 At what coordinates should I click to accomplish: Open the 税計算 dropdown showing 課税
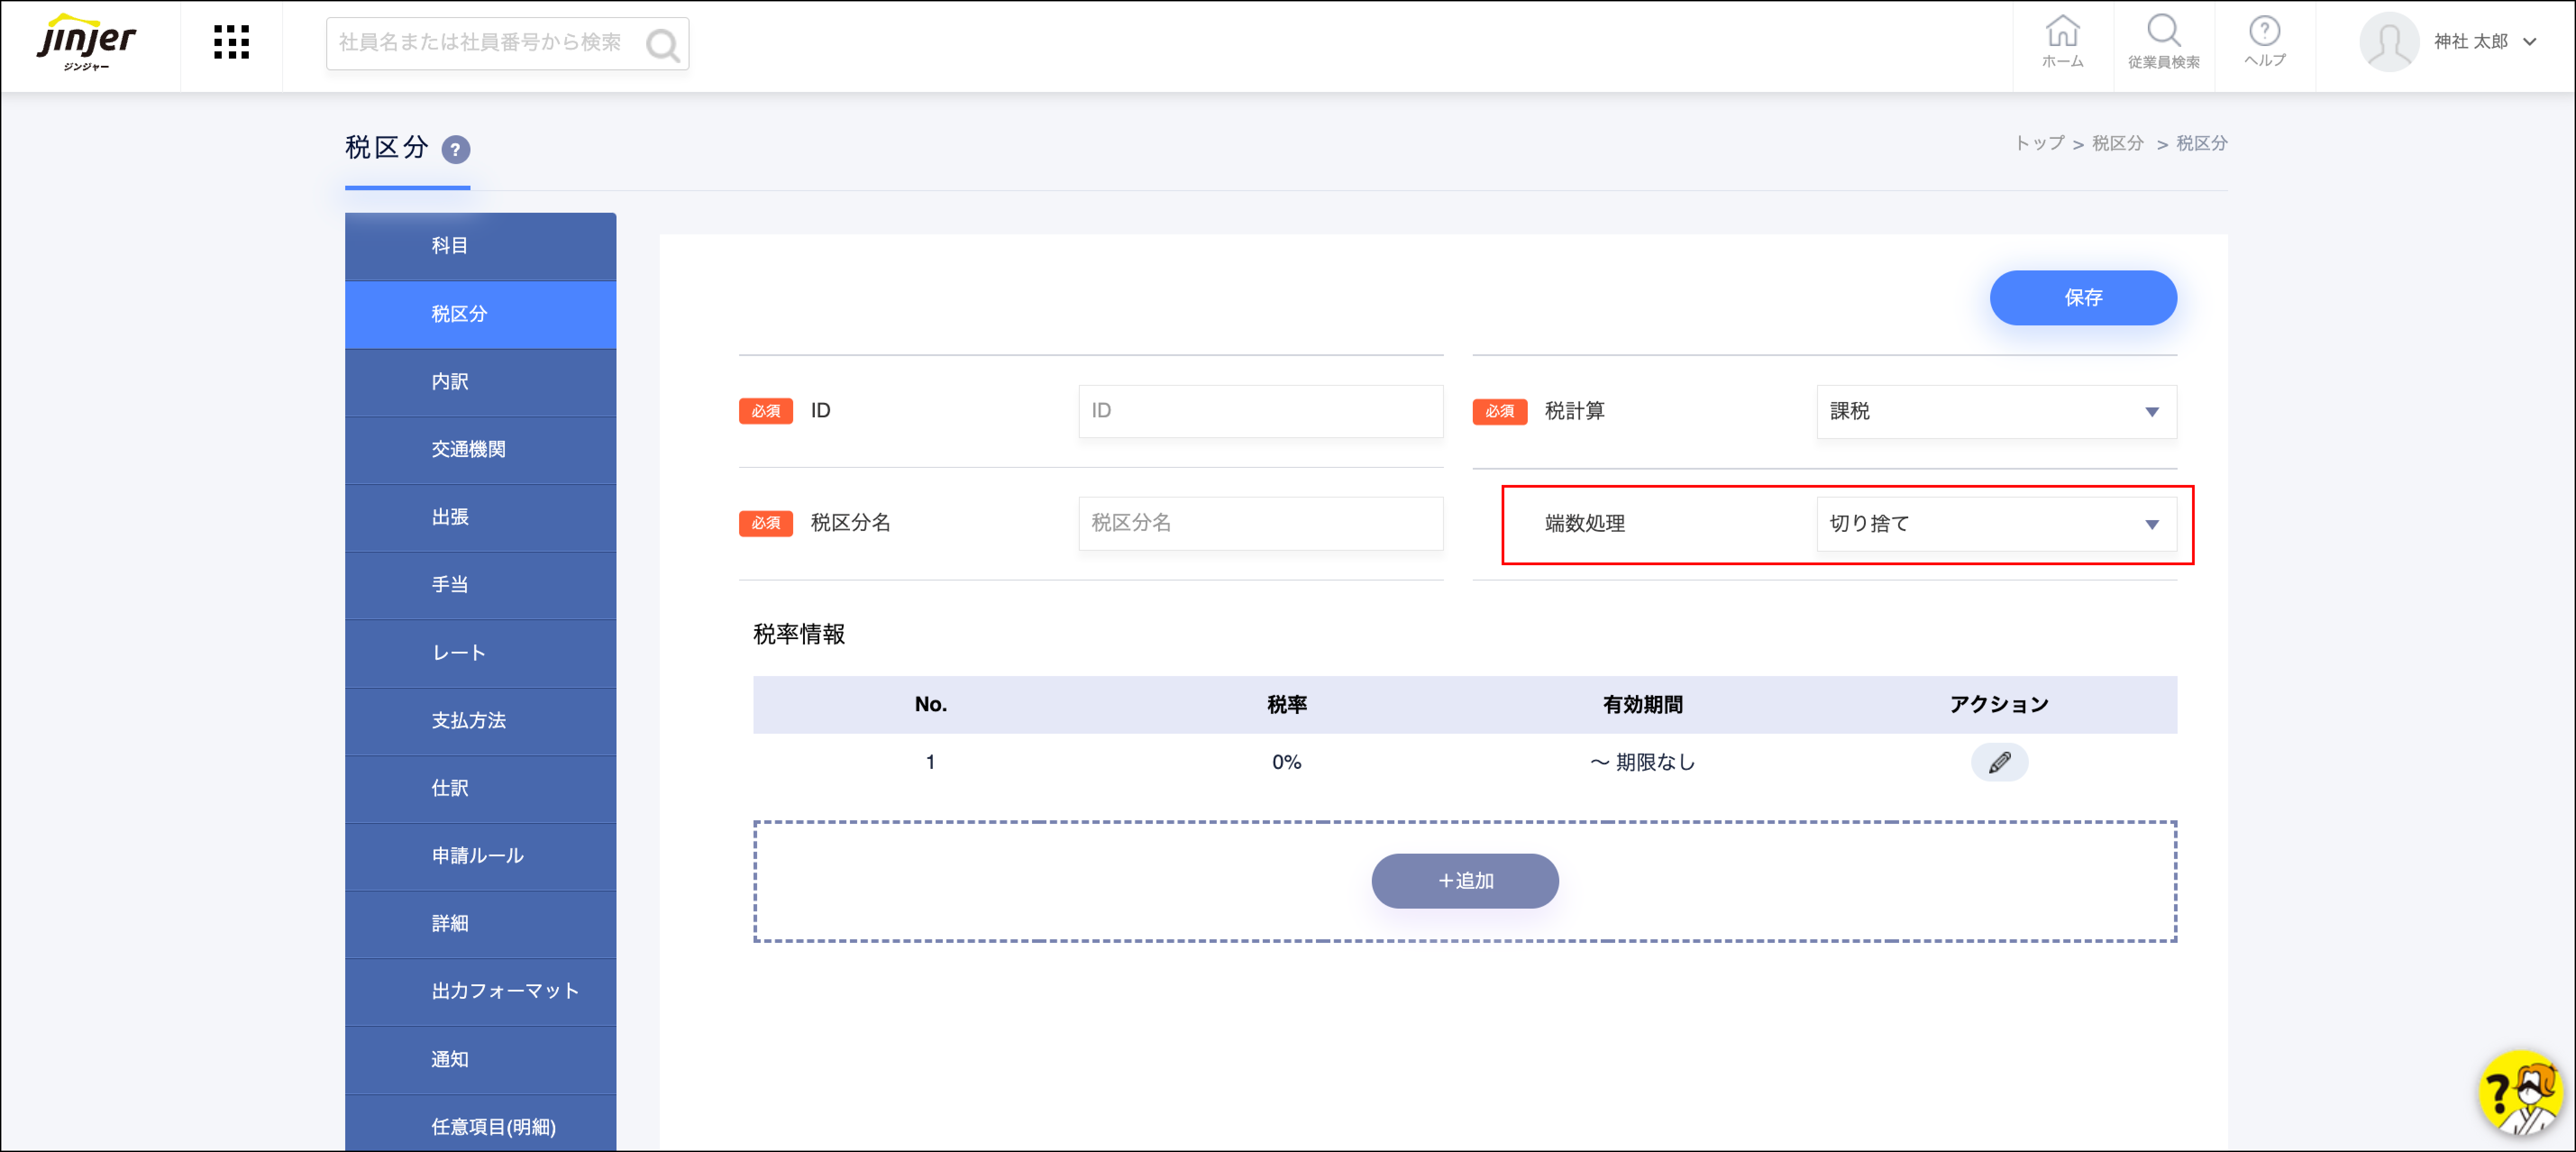[1996, 411]
